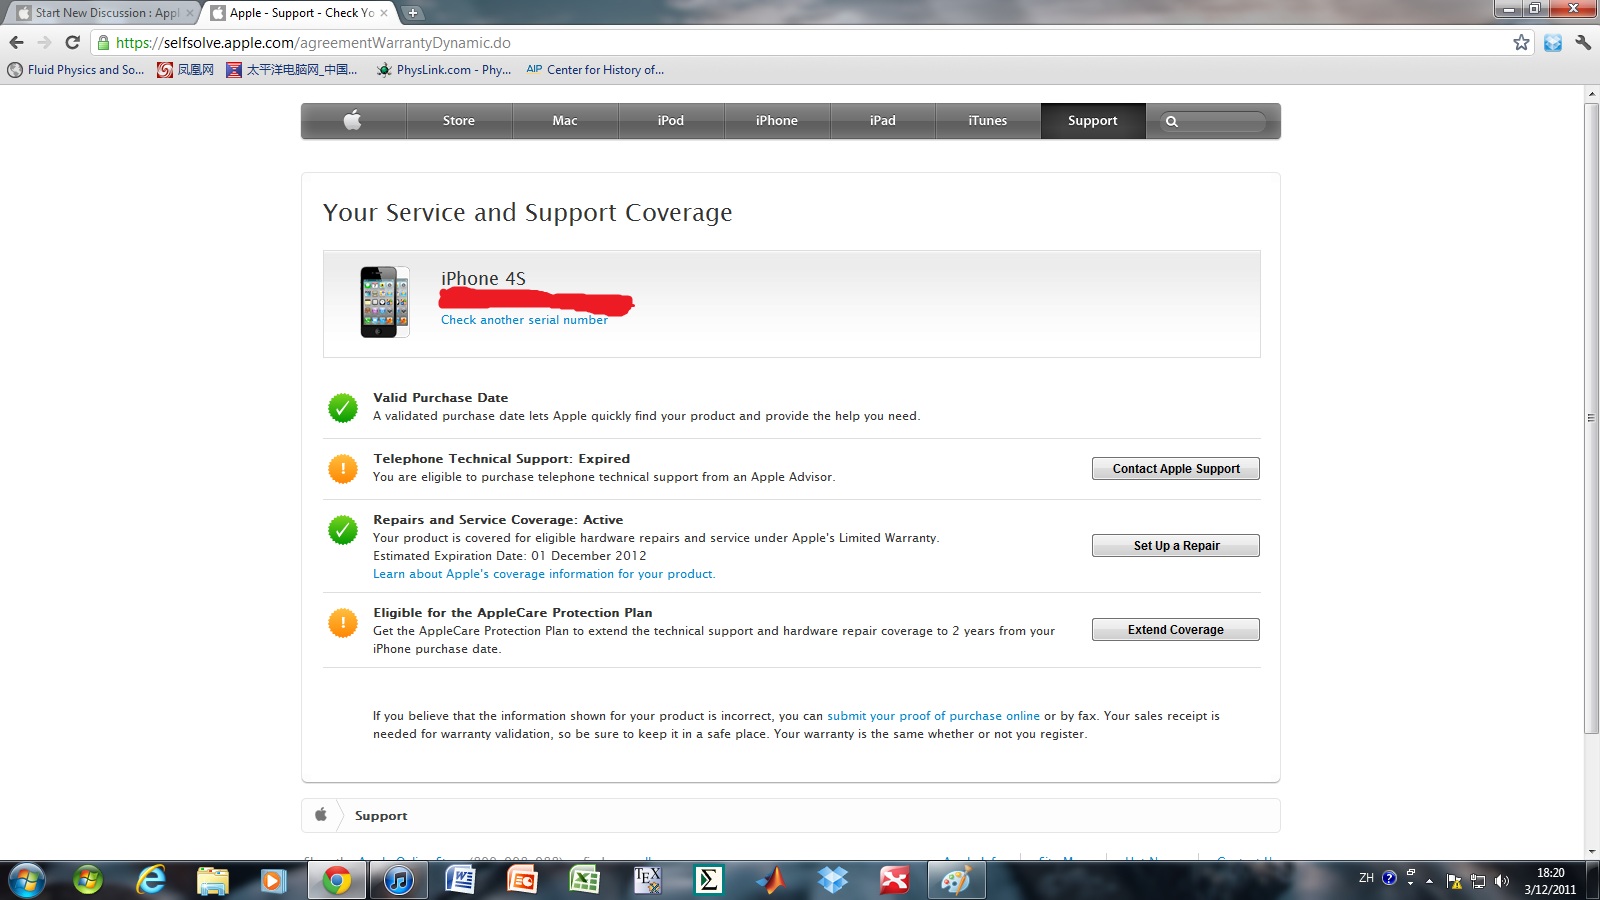Open PowerPoint from the taskbar
Viewport: 1600px width, 900px height.
pos(522,880)
